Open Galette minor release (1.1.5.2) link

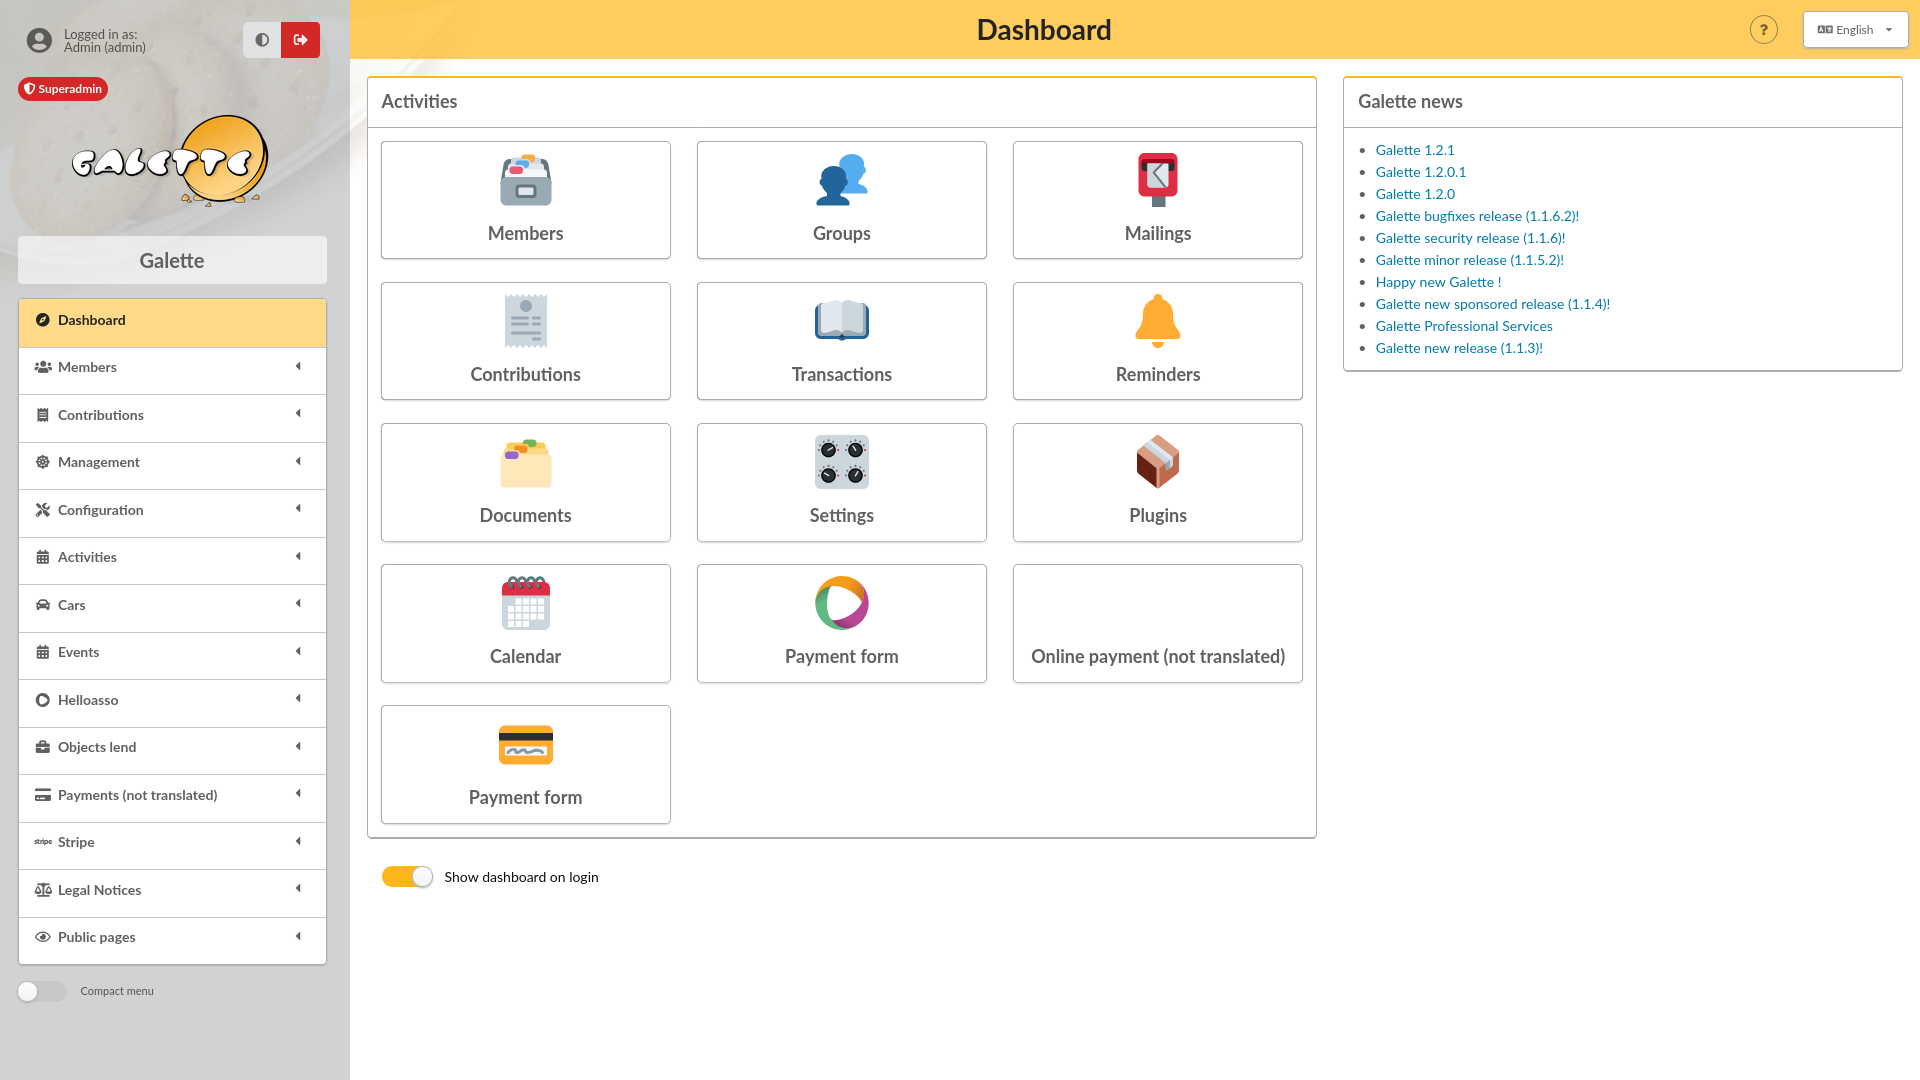[1469, 260]
